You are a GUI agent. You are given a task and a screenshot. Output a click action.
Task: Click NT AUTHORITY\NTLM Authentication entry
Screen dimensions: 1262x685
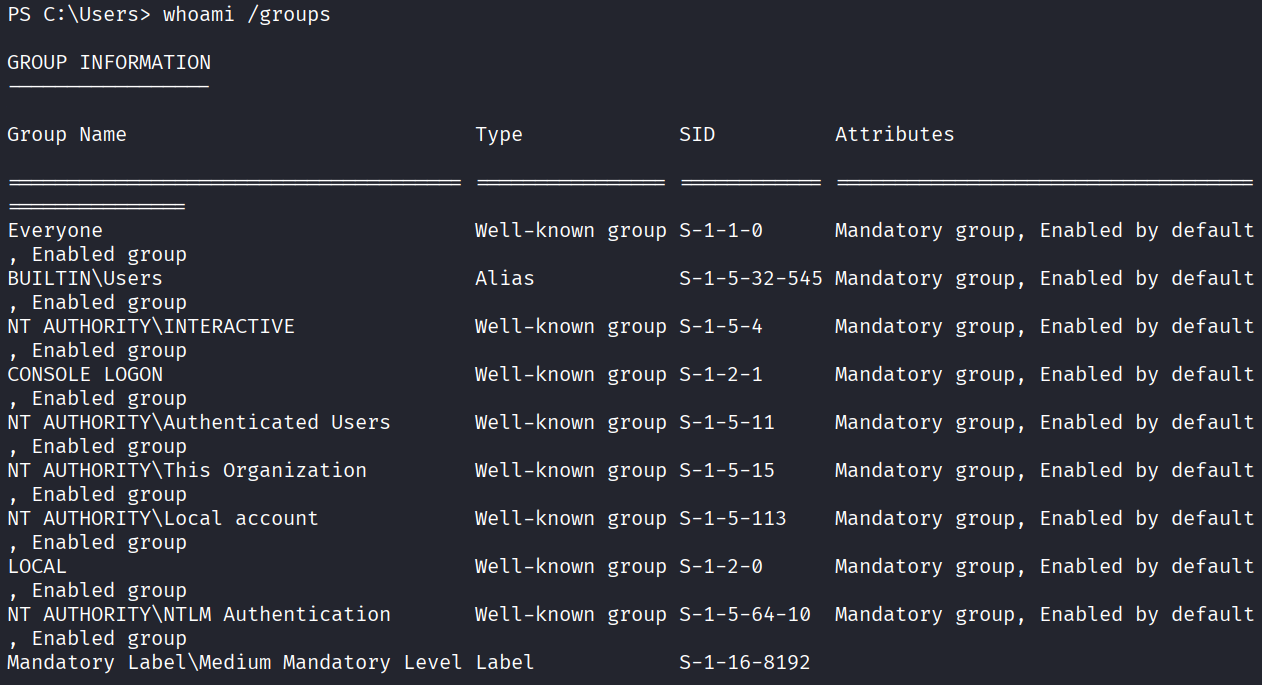199,615
